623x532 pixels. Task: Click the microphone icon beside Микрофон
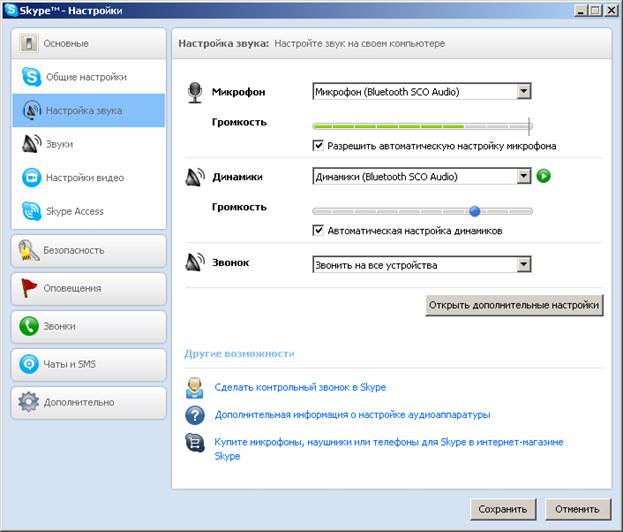195,93
